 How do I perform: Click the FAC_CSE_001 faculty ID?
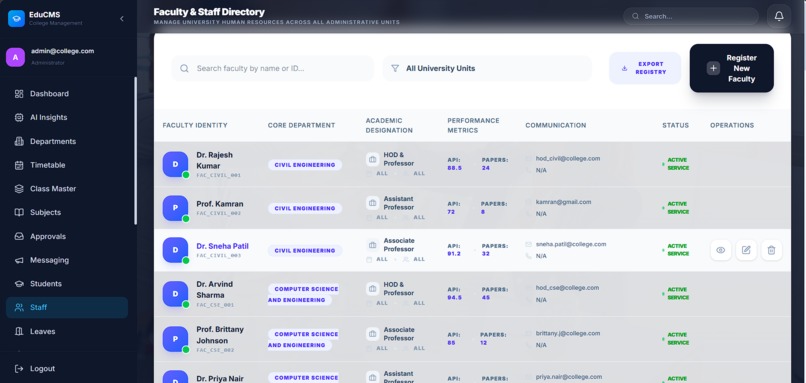[215, 305]
